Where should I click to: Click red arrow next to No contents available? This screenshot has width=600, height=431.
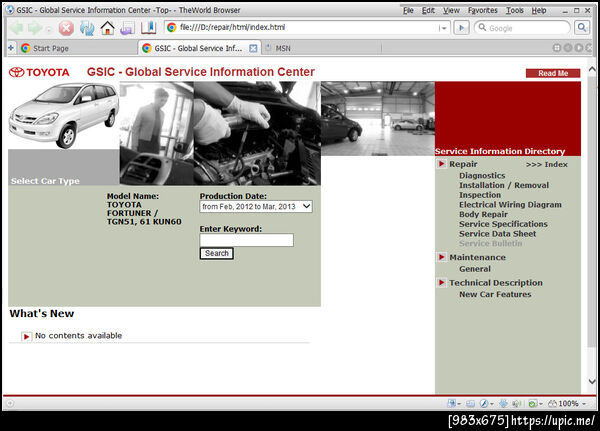[x=26, y=336]
